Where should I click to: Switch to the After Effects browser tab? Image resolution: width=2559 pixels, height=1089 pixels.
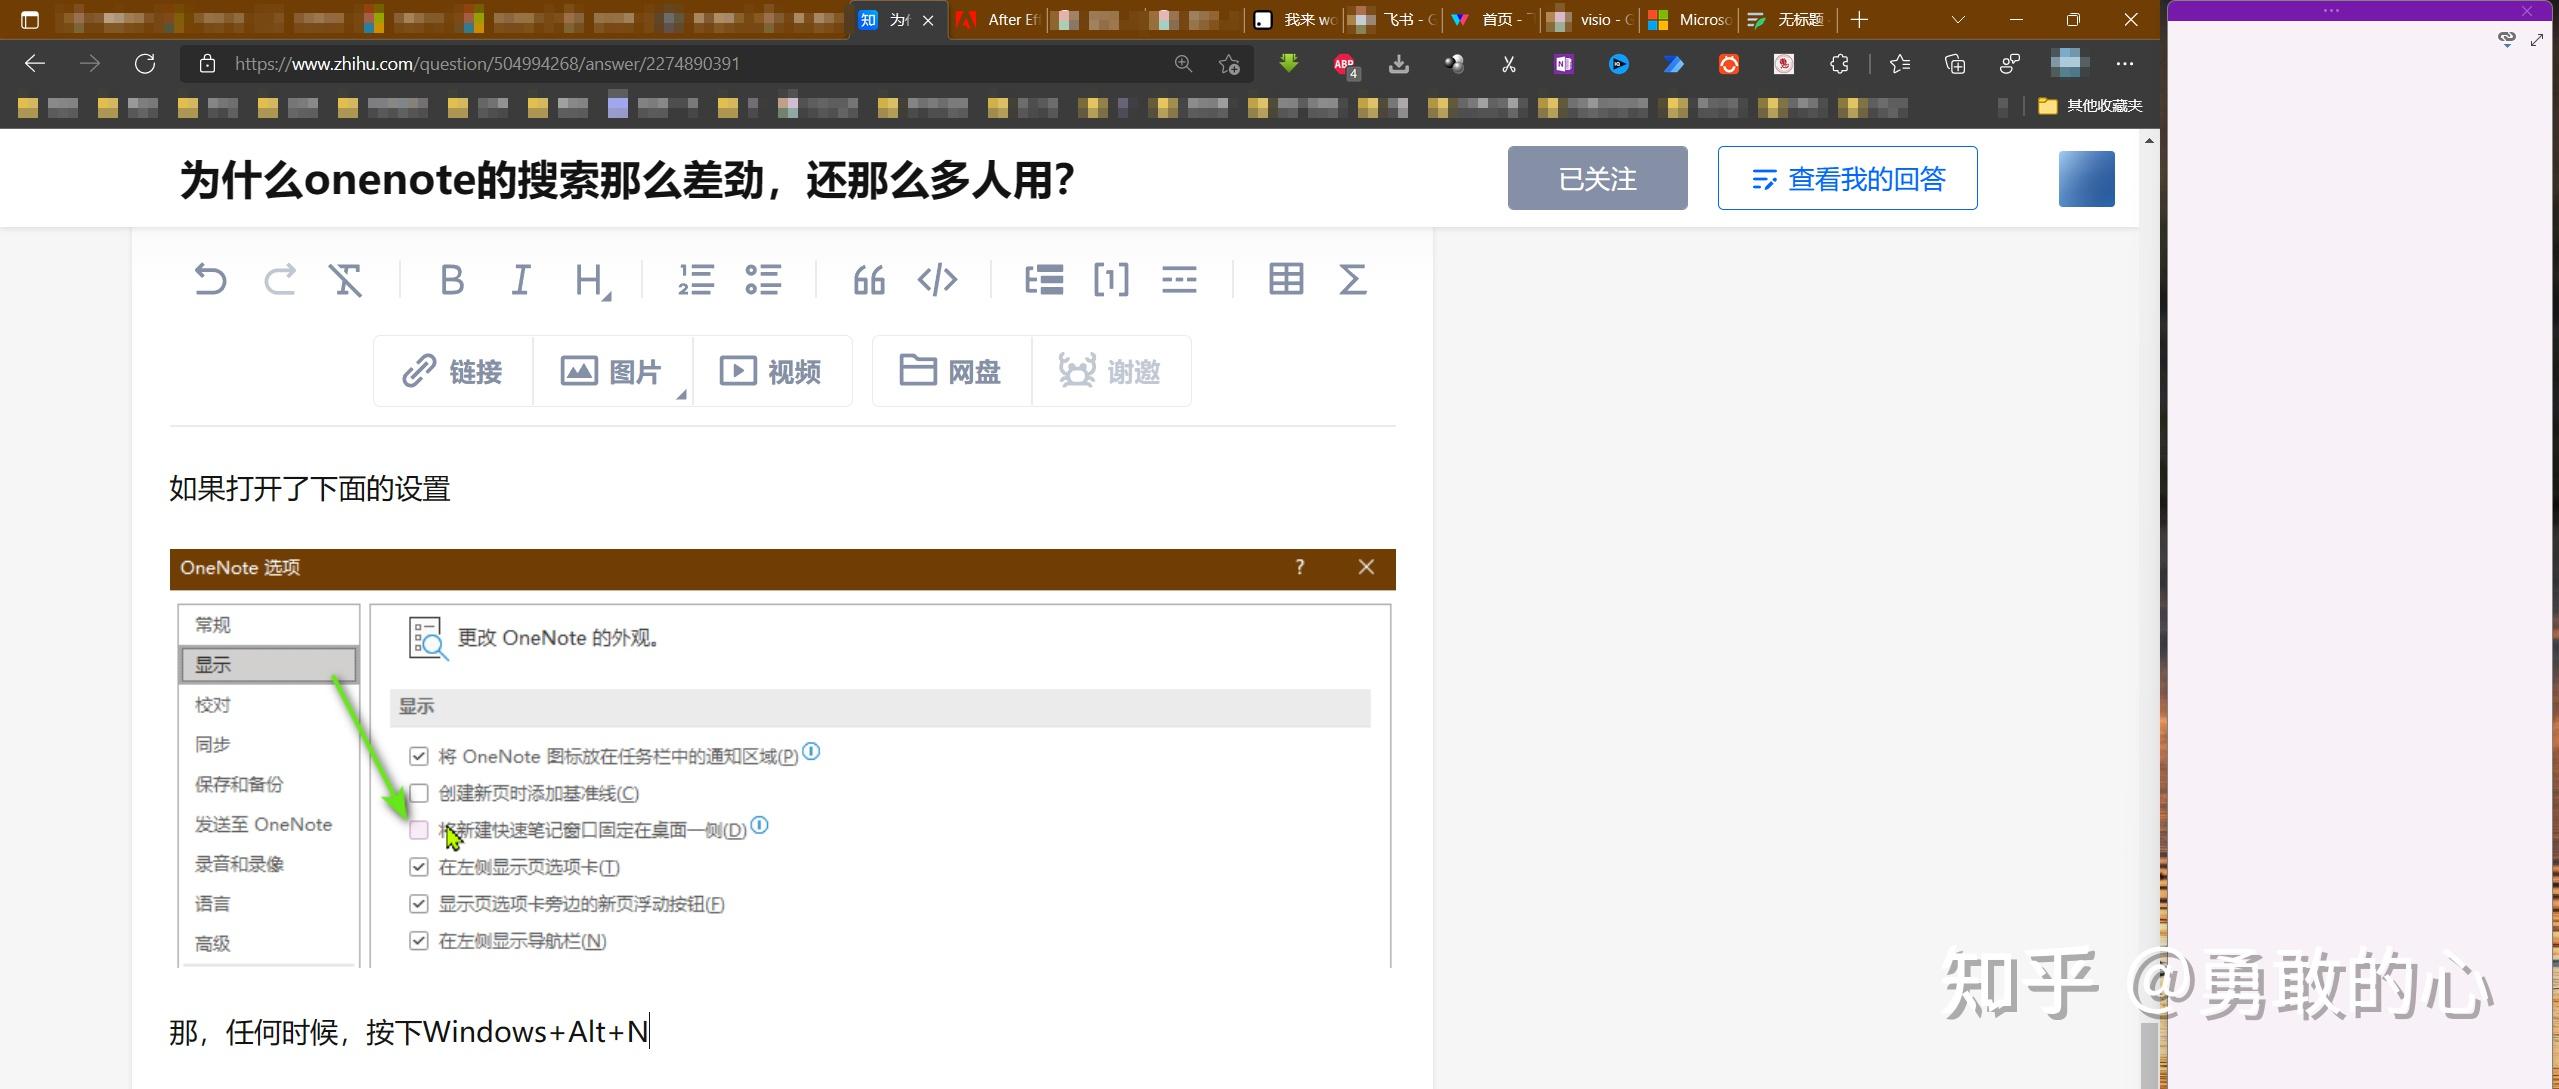tap(1000, 19)
